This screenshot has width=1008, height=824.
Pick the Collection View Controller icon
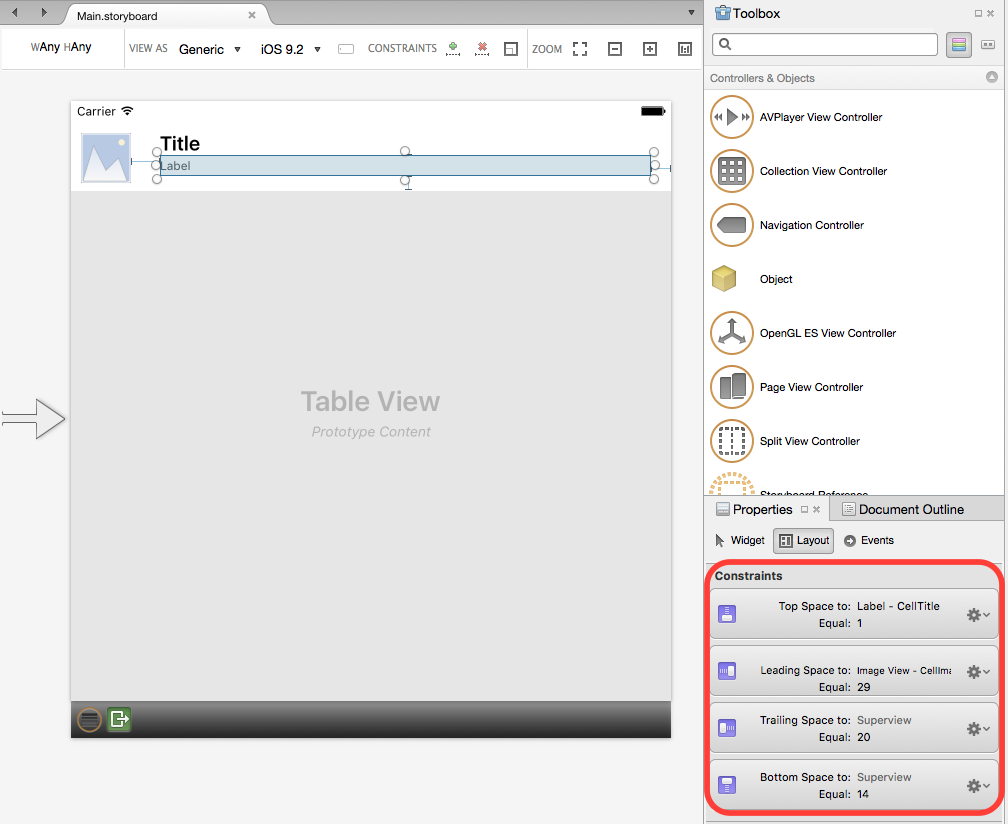click(731, 171)
